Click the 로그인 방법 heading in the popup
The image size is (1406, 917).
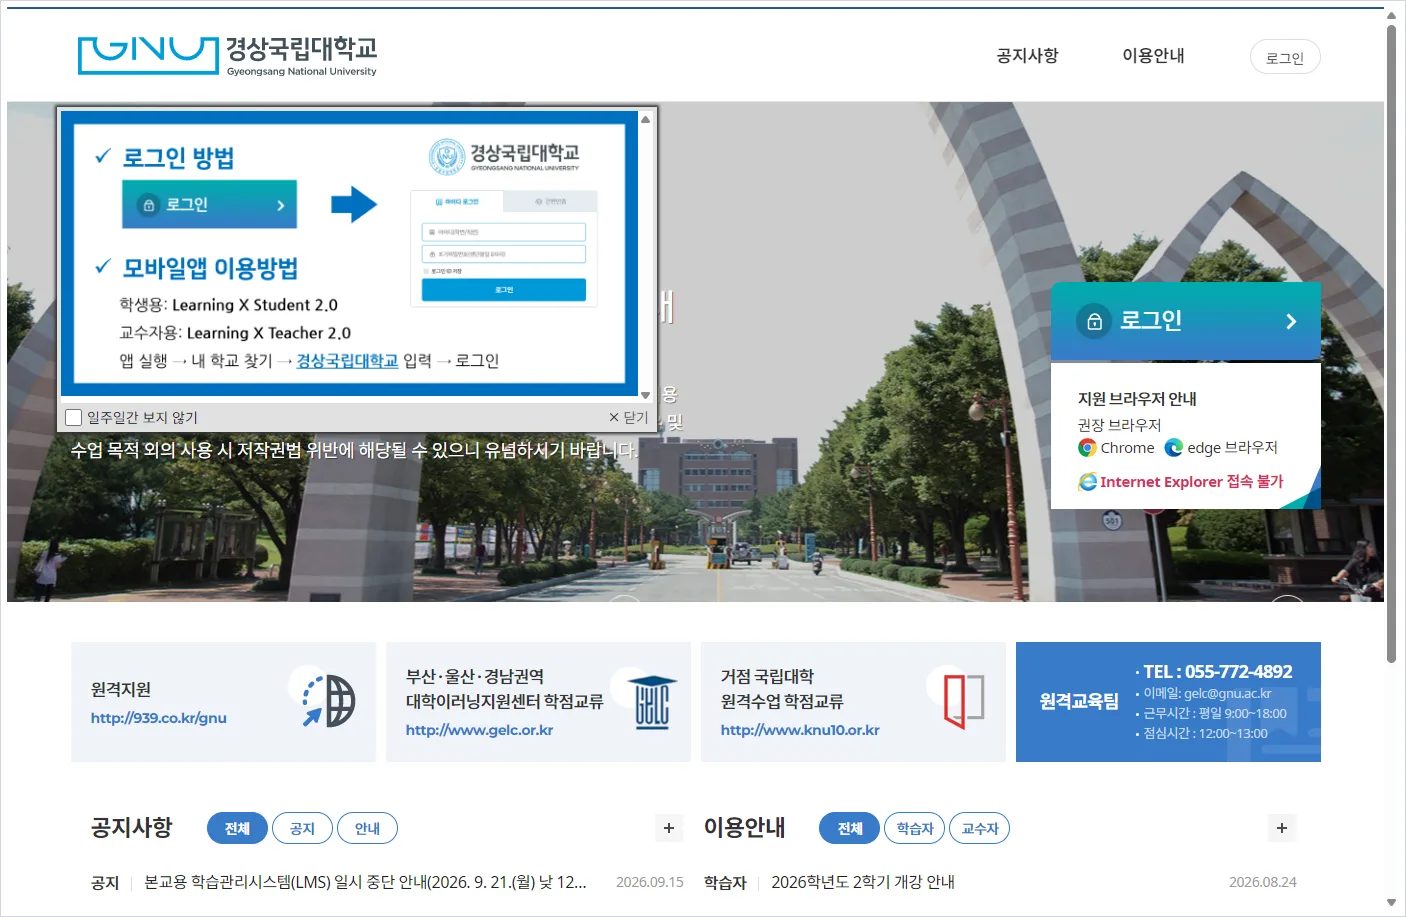[178, 158]
